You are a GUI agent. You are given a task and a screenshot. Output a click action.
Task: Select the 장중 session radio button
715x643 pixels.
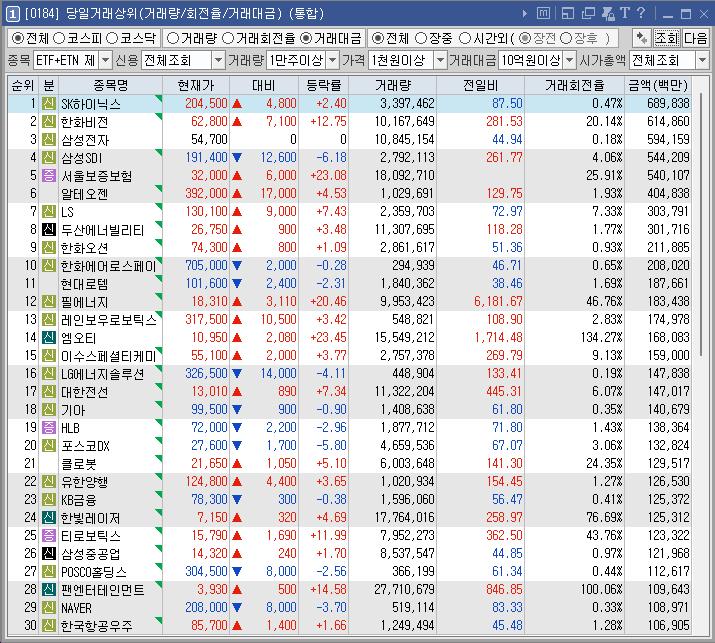pyautogui.click(x=421, y=38)
